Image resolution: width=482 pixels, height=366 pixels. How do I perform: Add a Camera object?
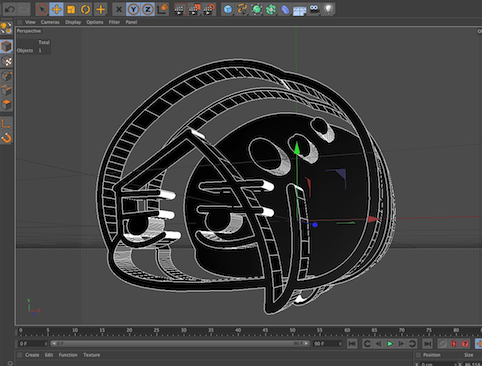pos(314,9)
